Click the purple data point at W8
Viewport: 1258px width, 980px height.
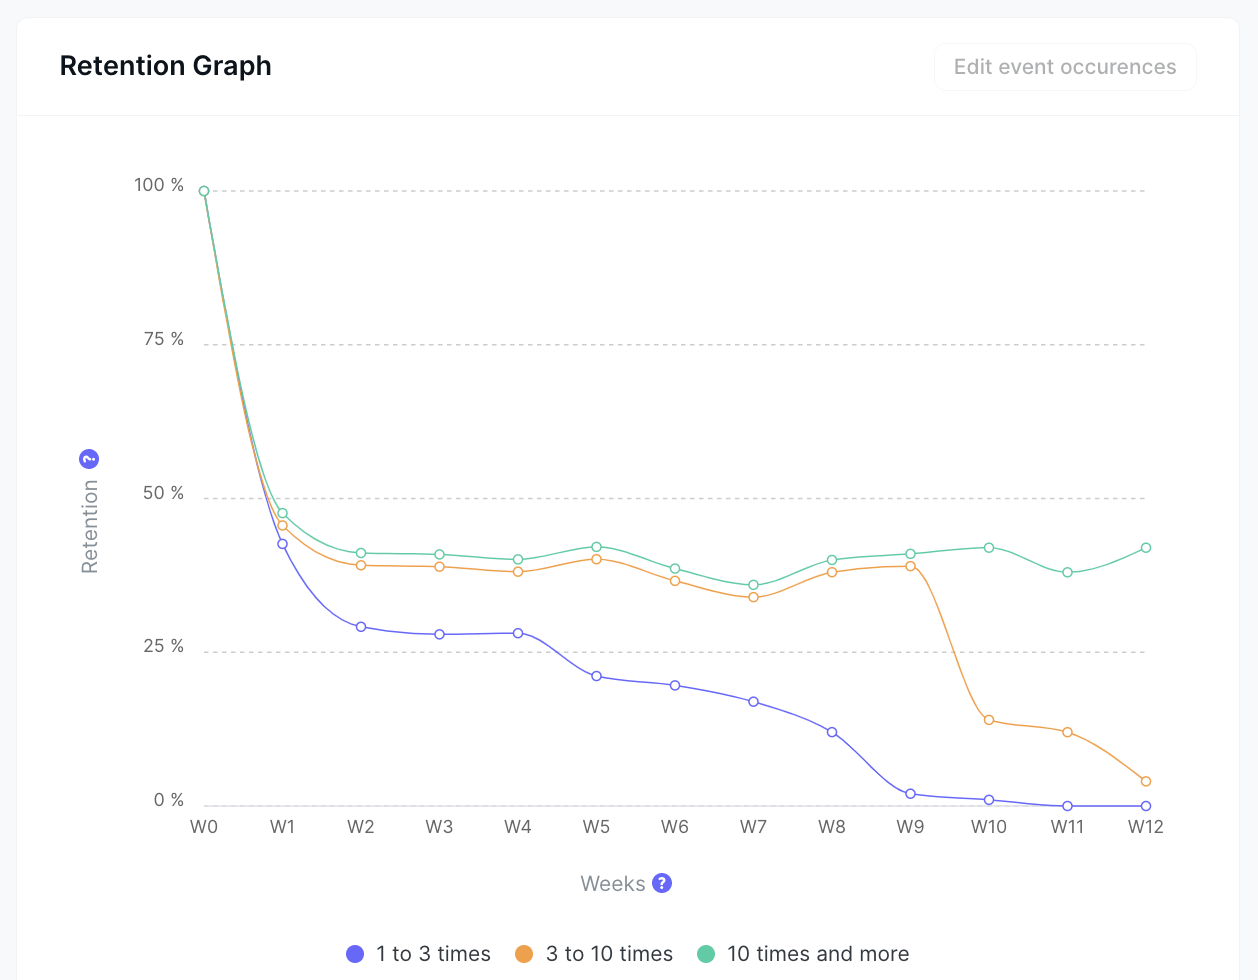pos(832,732)
